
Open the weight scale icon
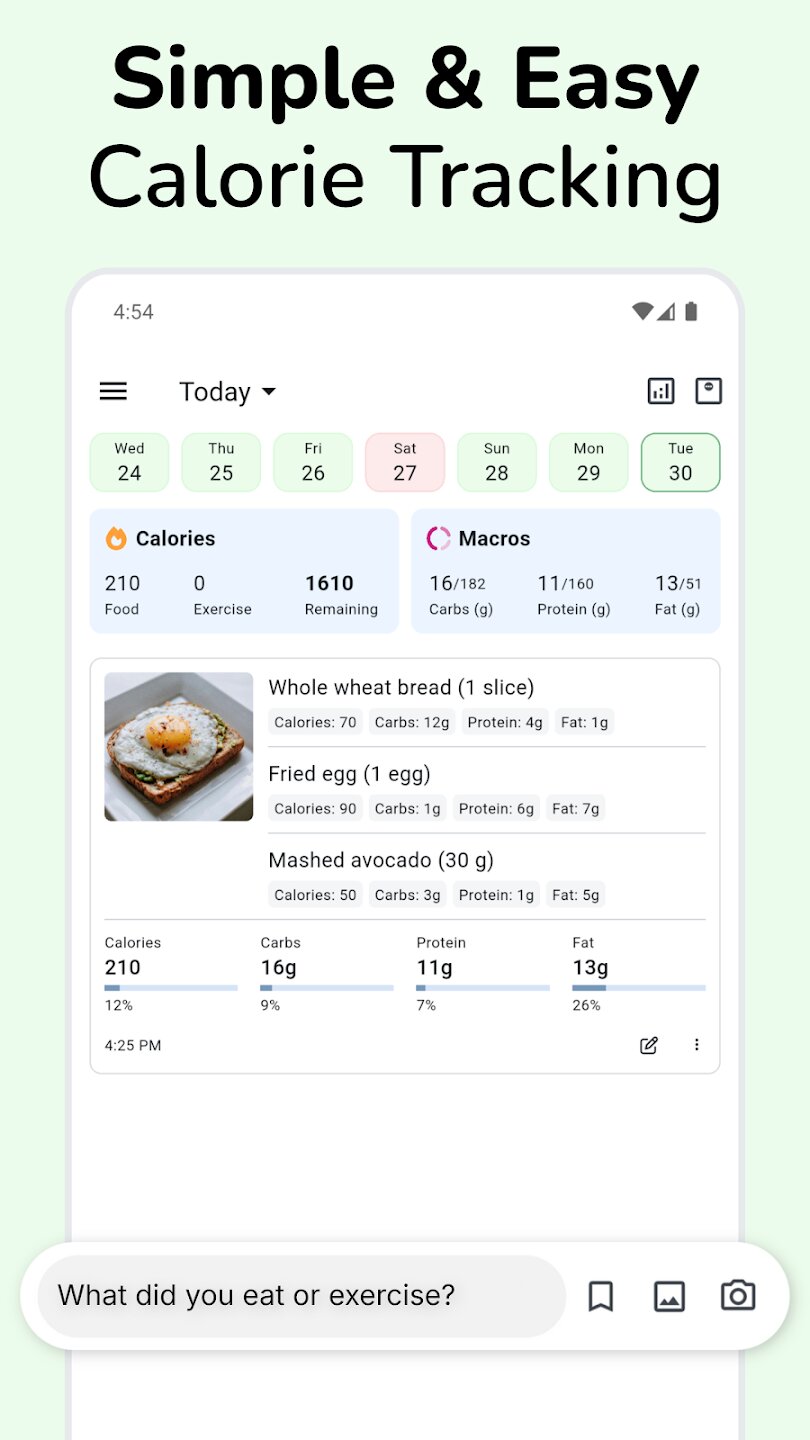[x=708, y=391]
